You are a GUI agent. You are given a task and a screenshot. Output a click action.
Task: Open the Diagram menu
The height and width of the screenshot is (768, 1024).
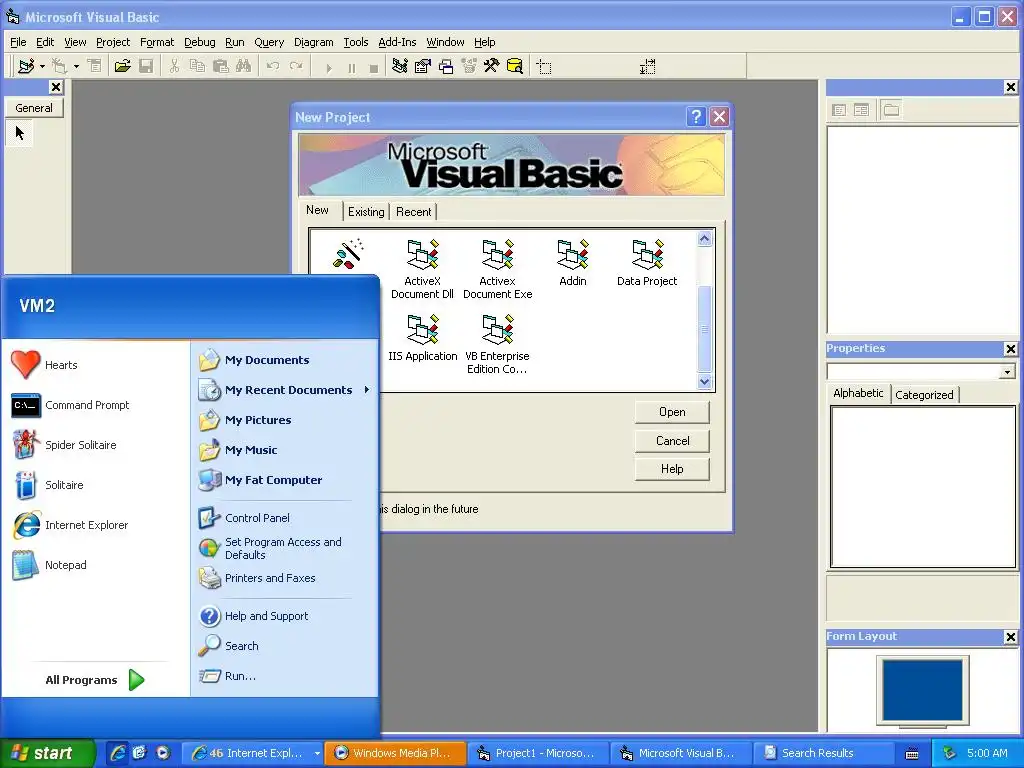pos(313,42)
